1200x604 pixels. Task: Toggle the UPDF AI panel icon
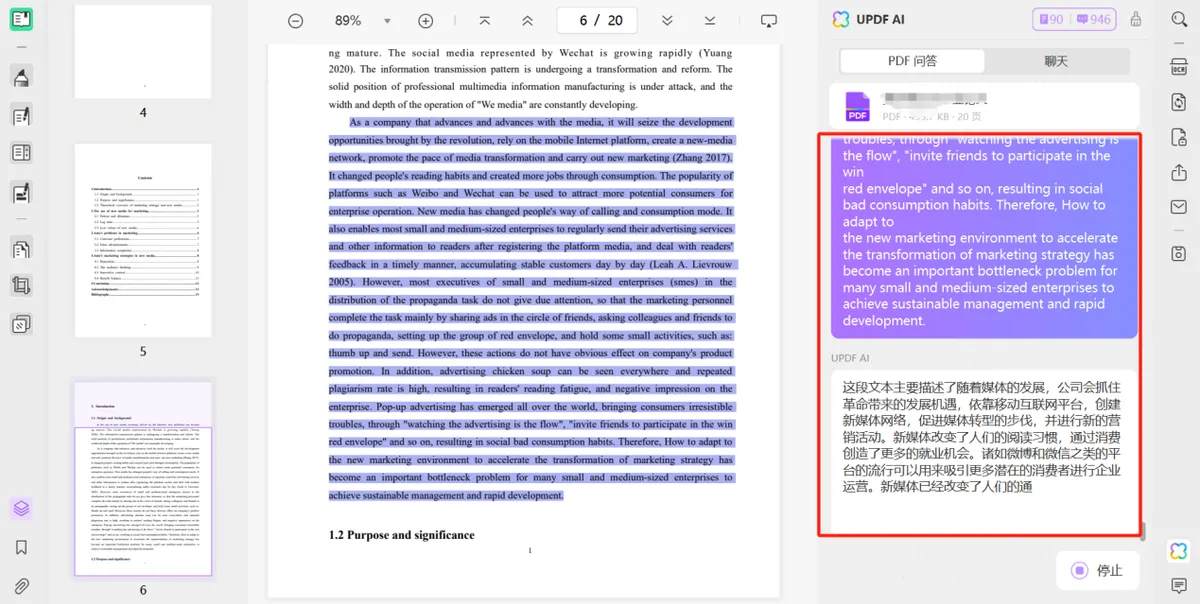[x=1178, y=551]
